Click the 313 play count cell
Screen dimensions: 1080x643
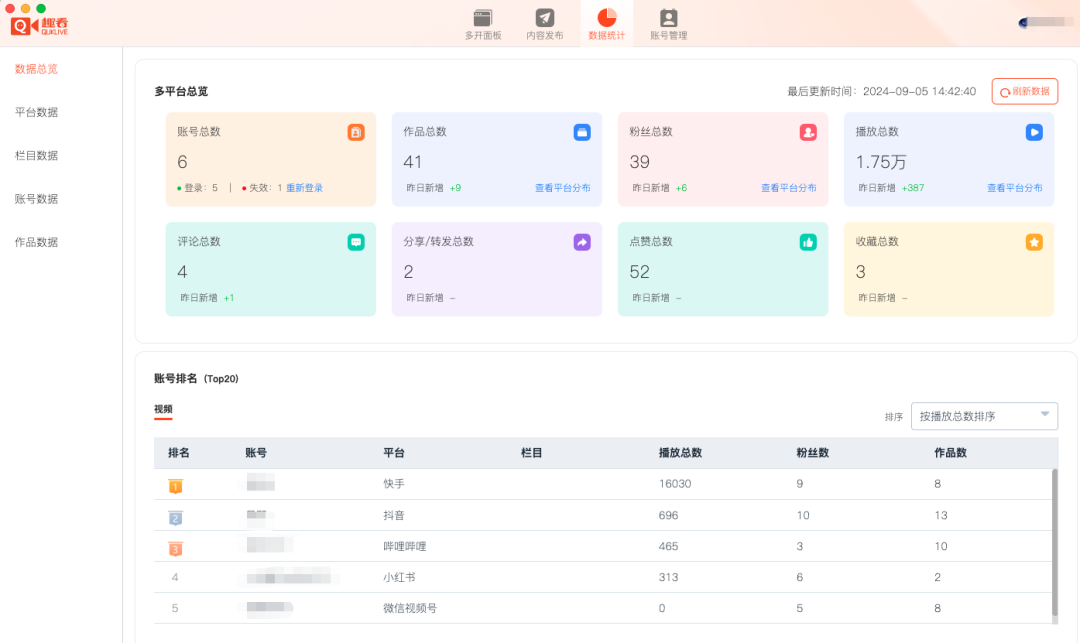(668, 577)
